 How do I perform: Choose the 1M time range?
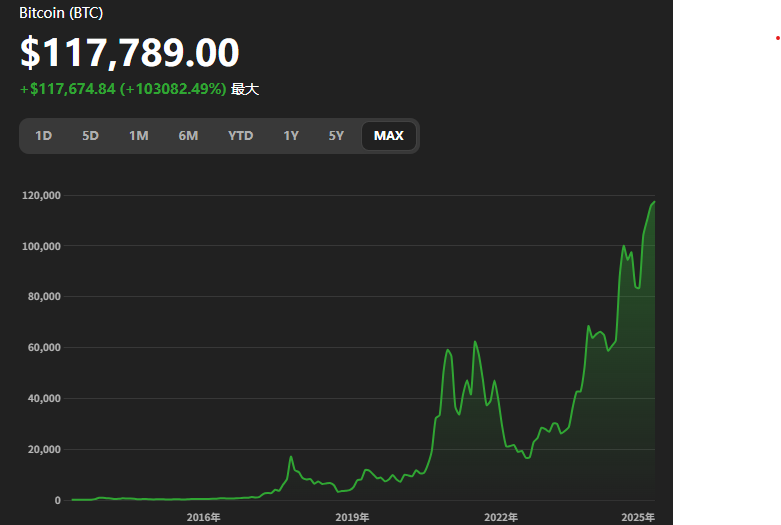(138, 136)
